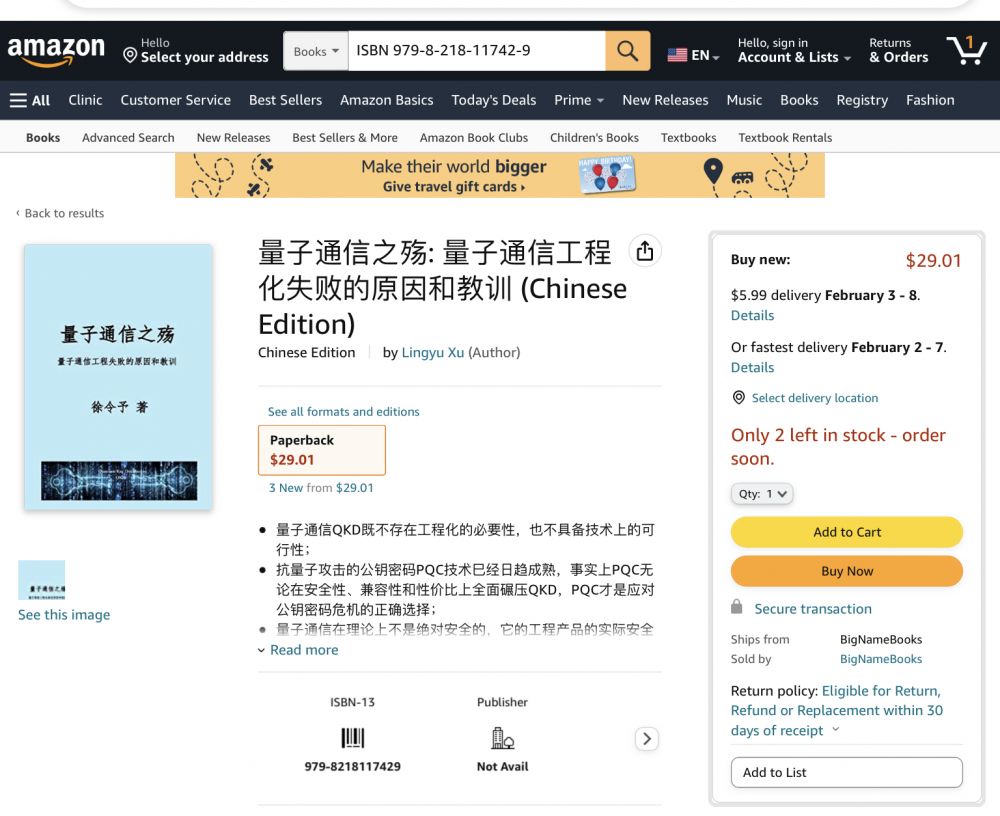Open the All hamburger menu
This screenshot has height=816, width=1000.
tap(30, 100)
